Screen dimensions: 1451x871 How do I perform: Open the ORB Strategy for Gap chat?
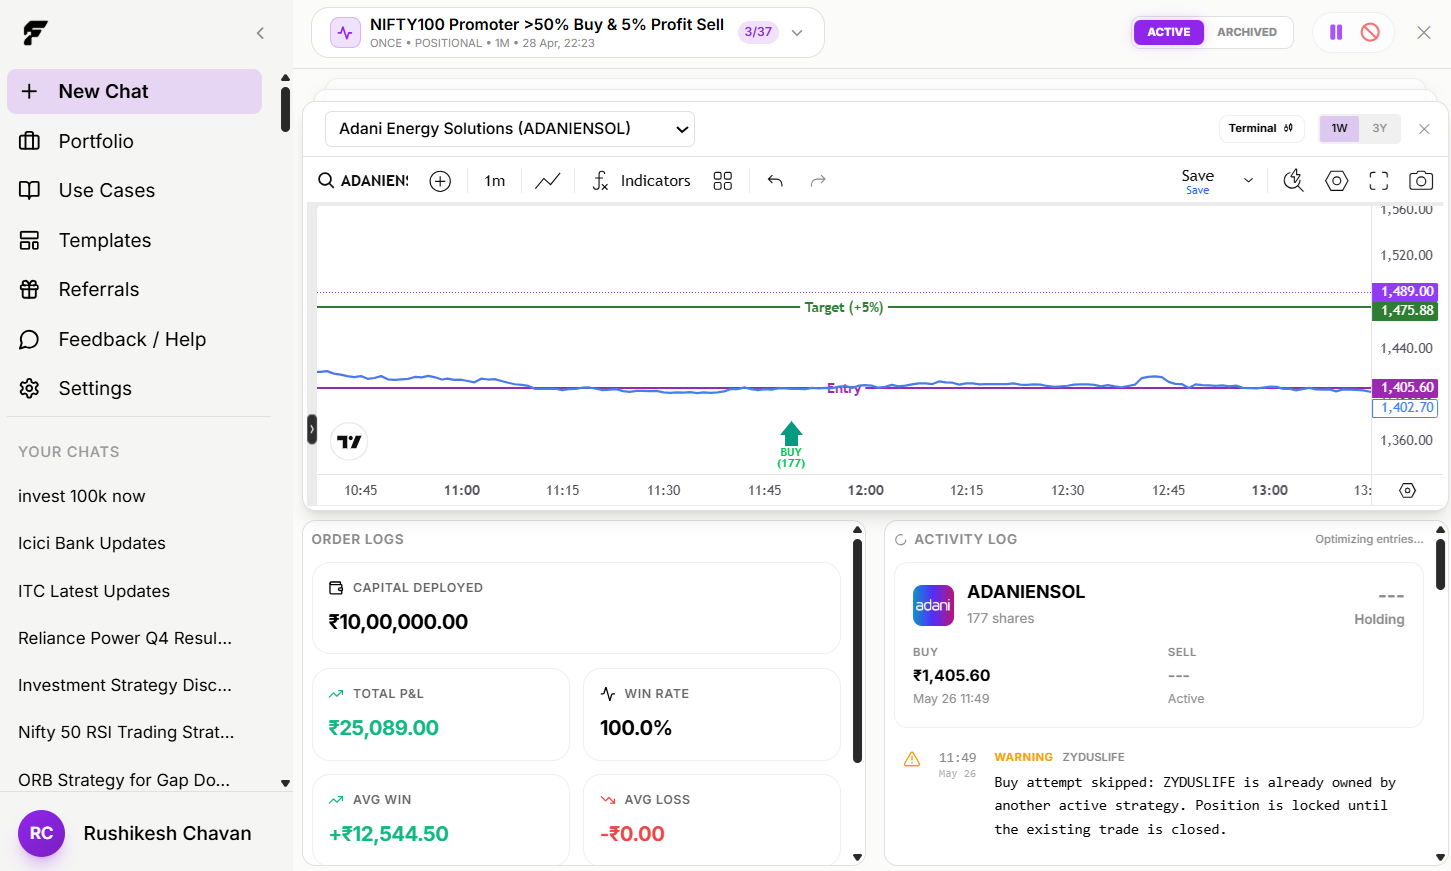[124, 780]
